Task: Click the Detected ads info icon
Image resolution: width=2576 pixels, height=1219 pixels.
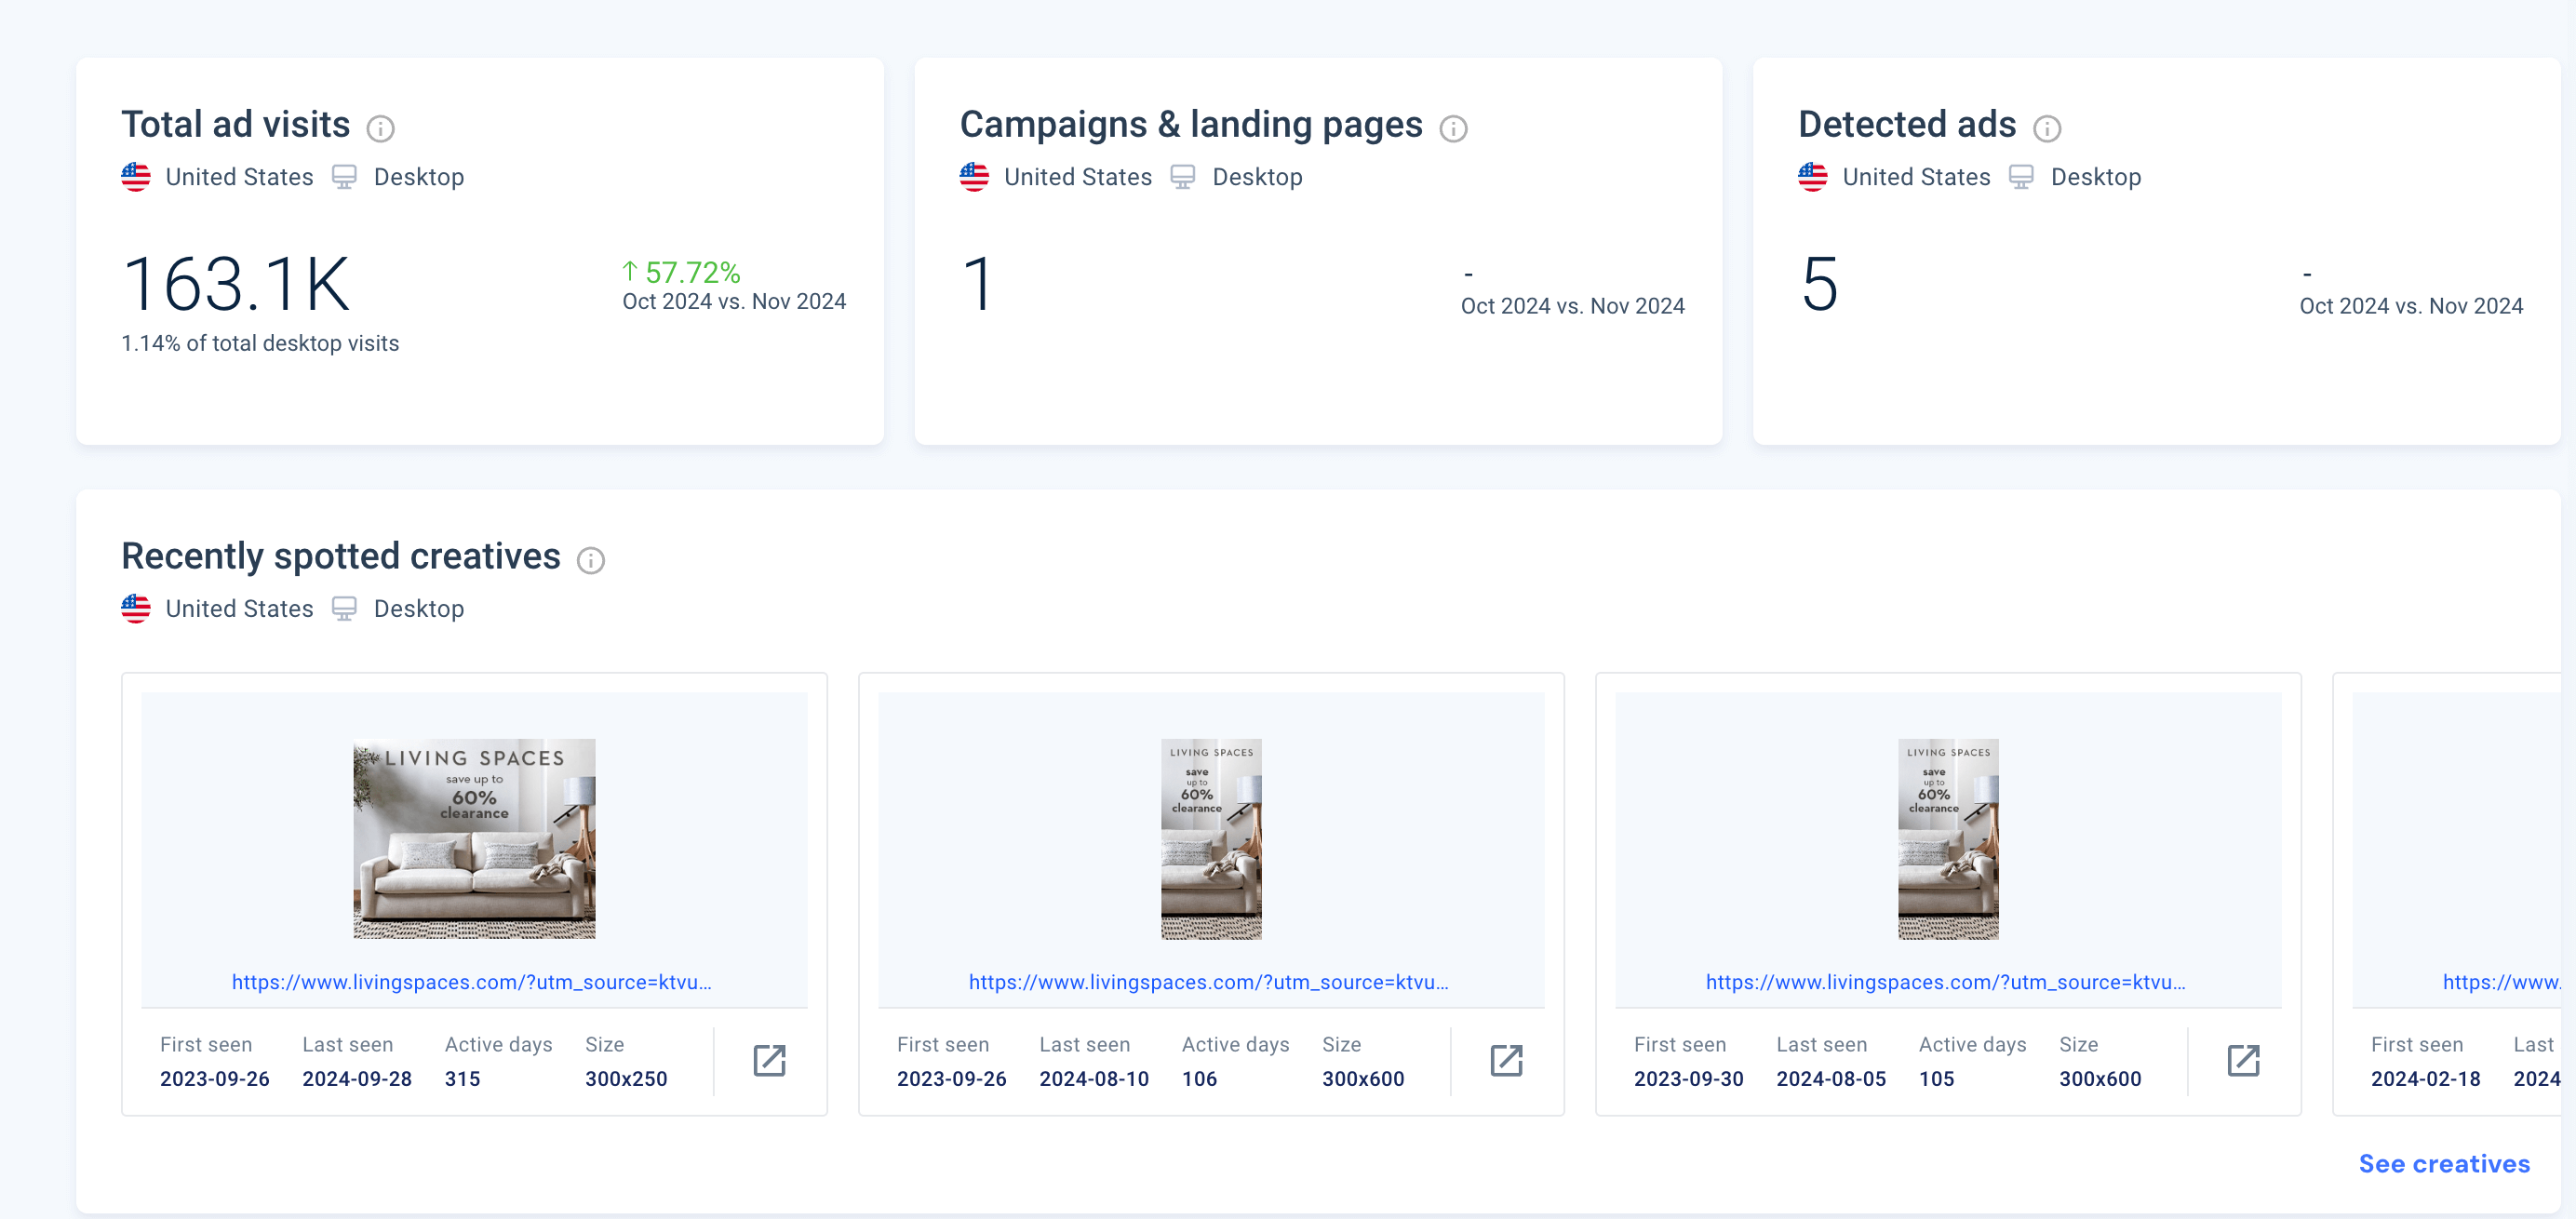Action: coord(2047,129)
